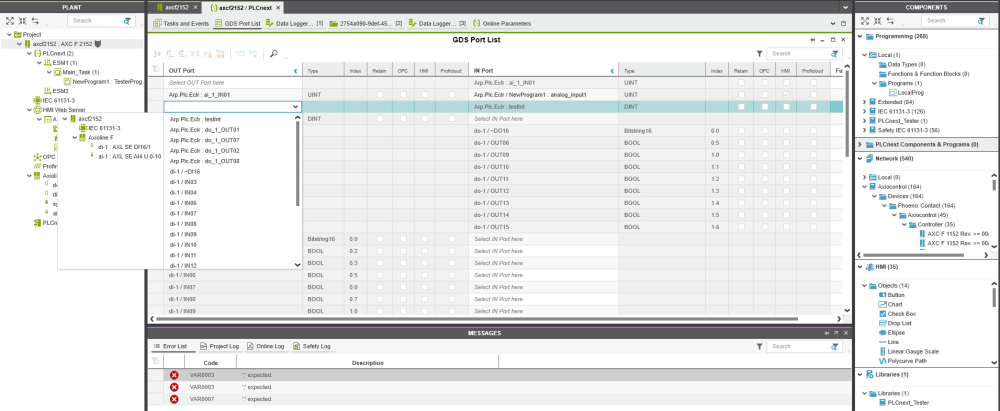Choose Arp.Plc.Eclr : do_1_OUT01 from dropdown list
The height and width of the screenshot is (411, 1000).
205,129
